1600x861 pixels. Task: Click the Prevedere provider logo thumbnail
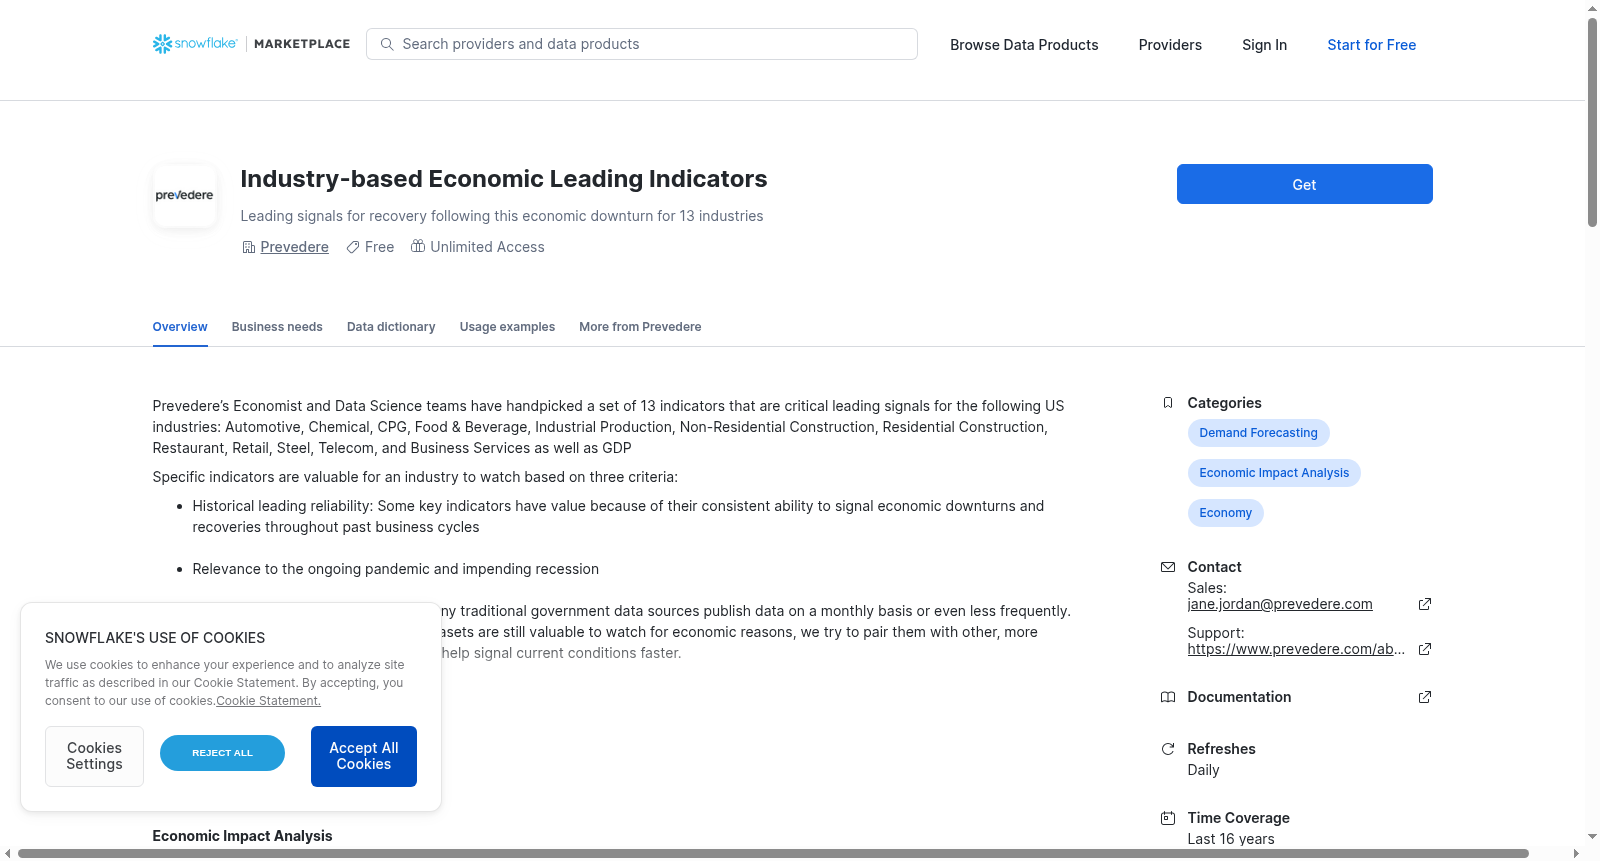(x=184, y=196)
